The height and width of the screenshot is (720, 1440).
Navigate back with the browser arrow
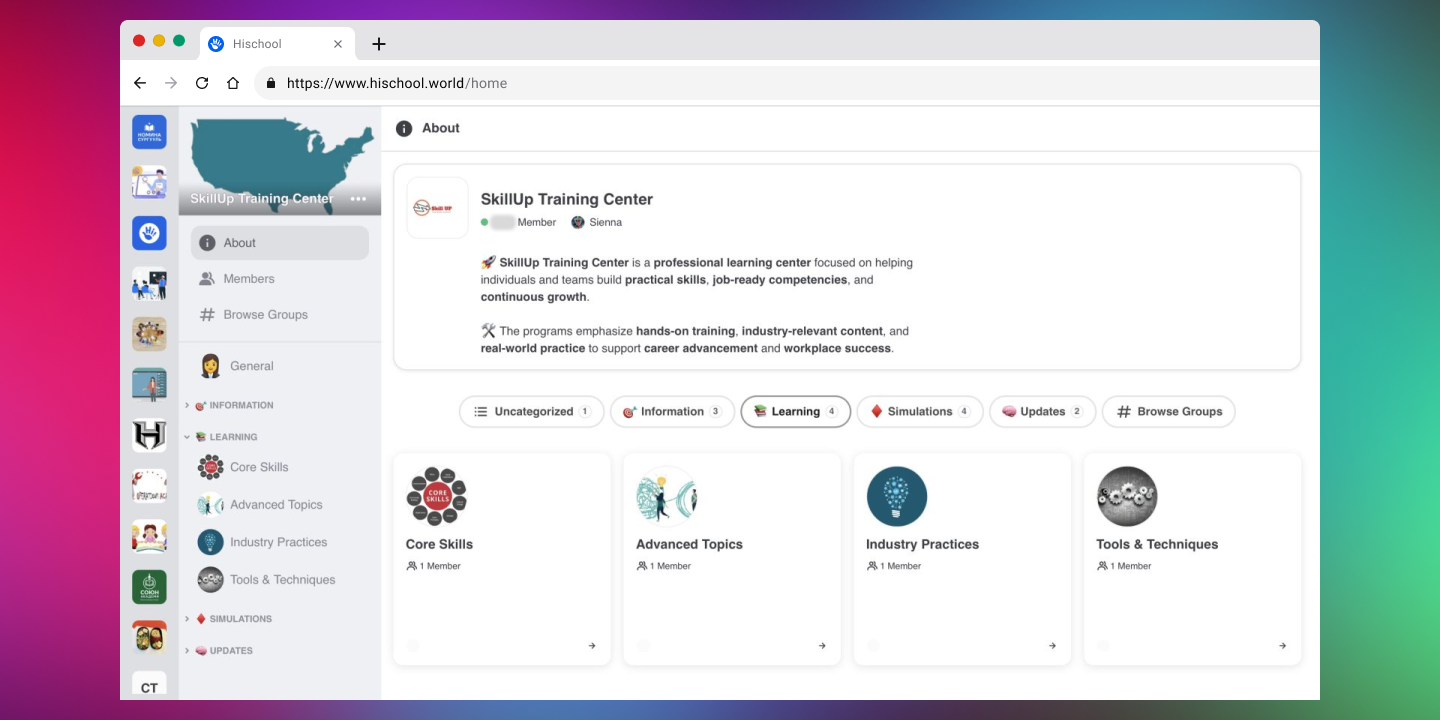click(140, 83)
